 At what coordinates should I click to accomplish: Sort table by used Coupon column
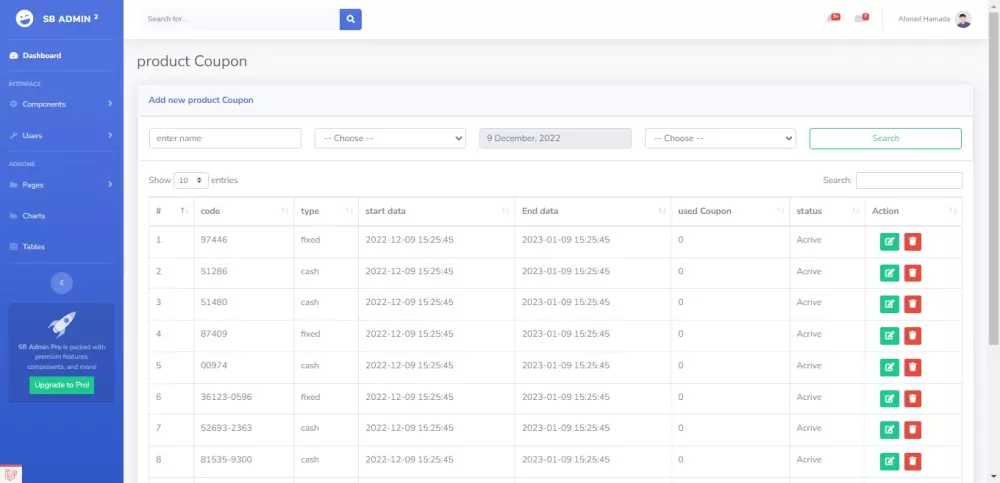730,211
